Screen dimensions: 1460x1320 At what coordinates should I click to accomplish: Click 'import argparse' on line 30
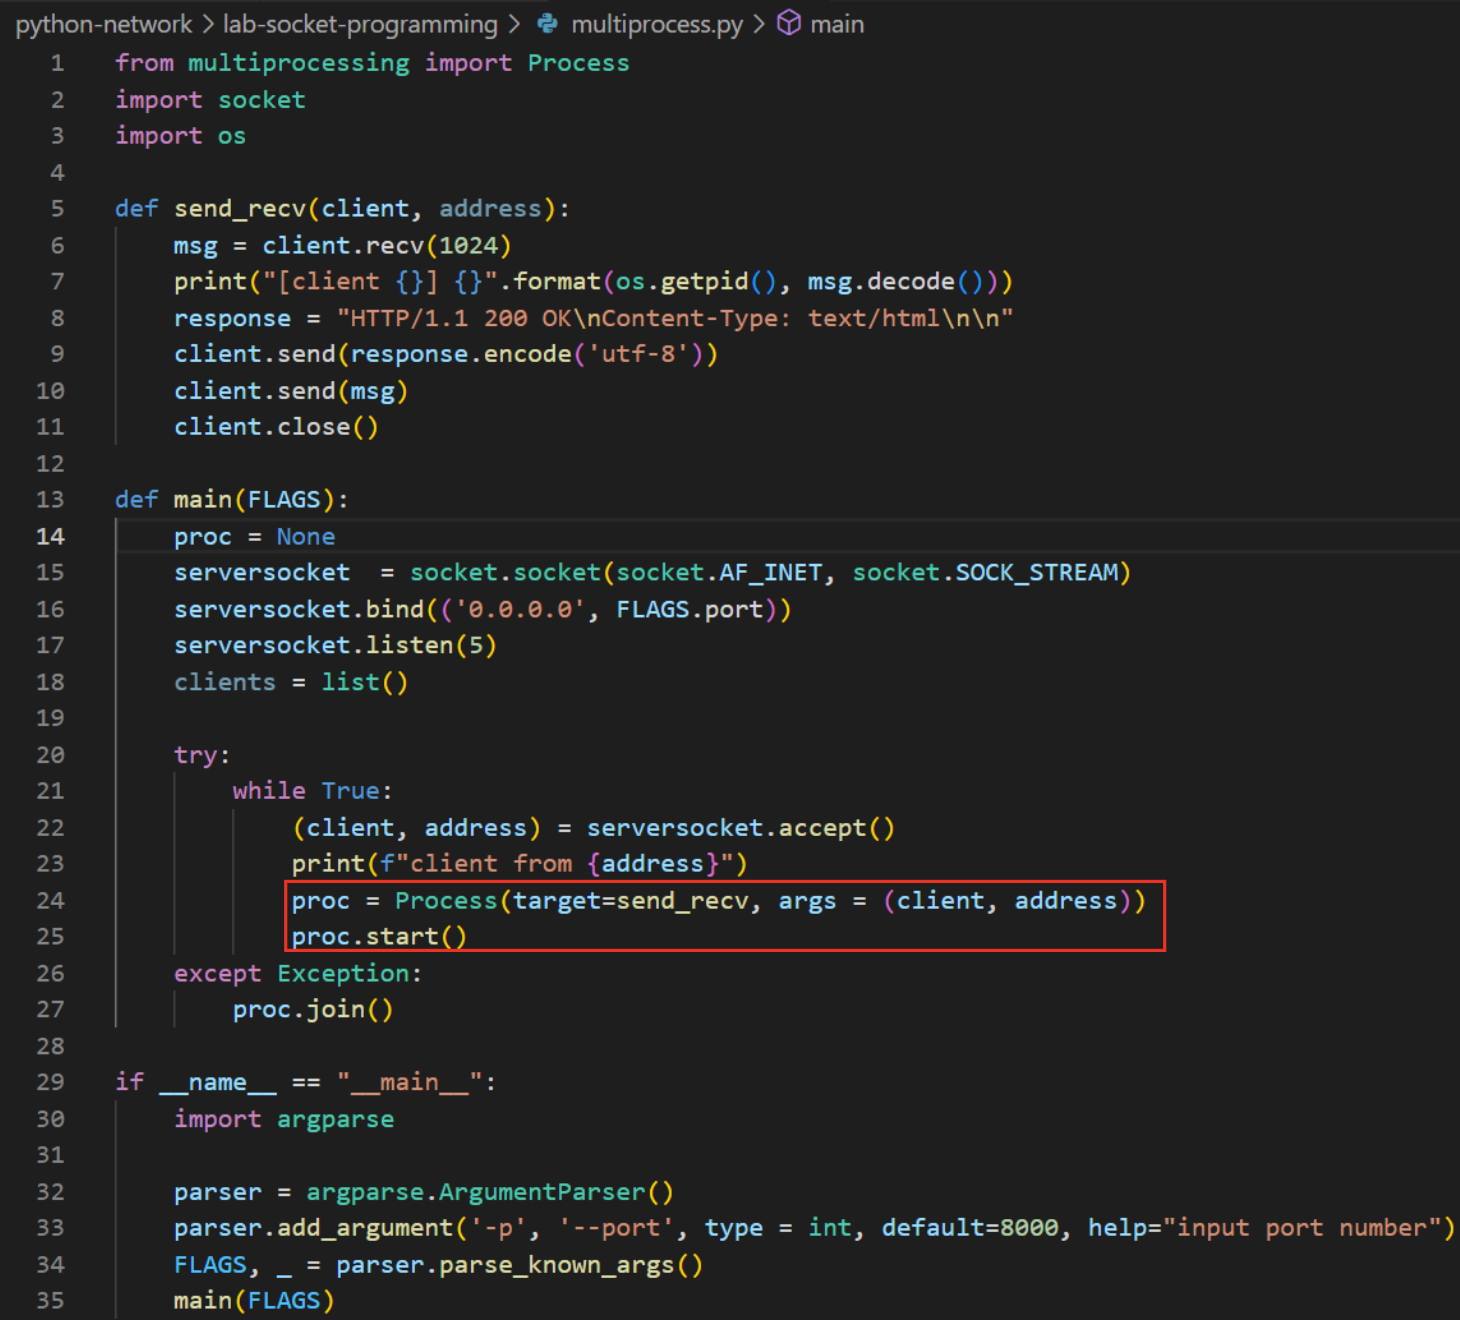click(x=284, y=1119)
